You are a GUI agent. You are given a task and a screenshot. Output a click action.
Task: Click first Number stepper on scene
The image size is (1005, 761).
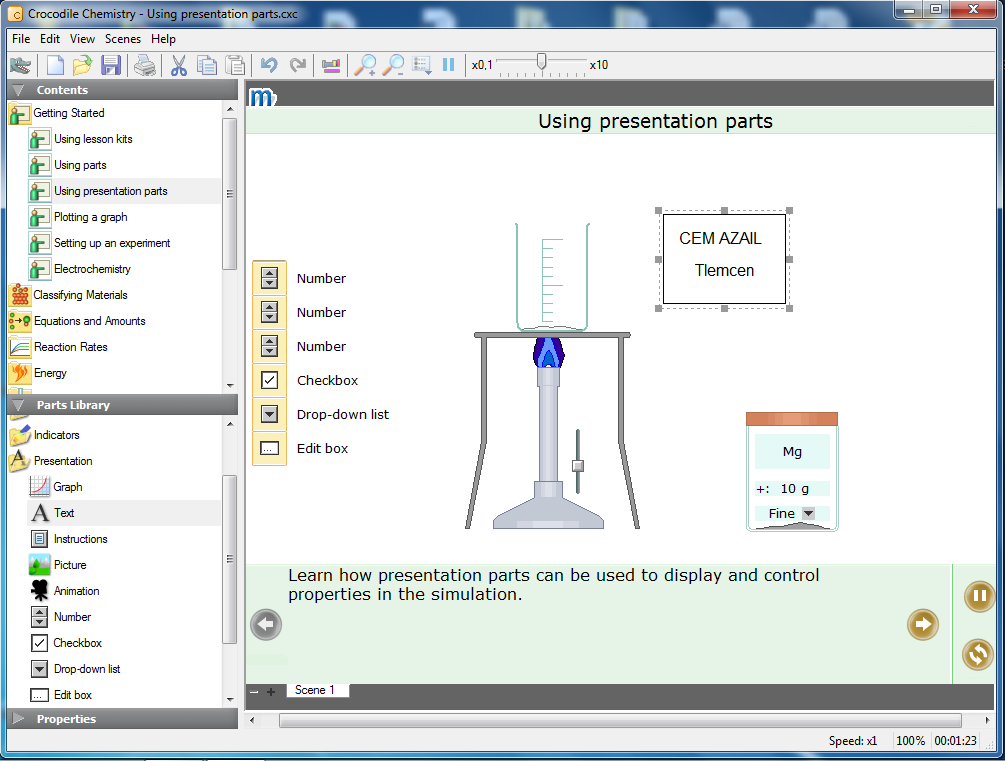click(x=269, y=278)
